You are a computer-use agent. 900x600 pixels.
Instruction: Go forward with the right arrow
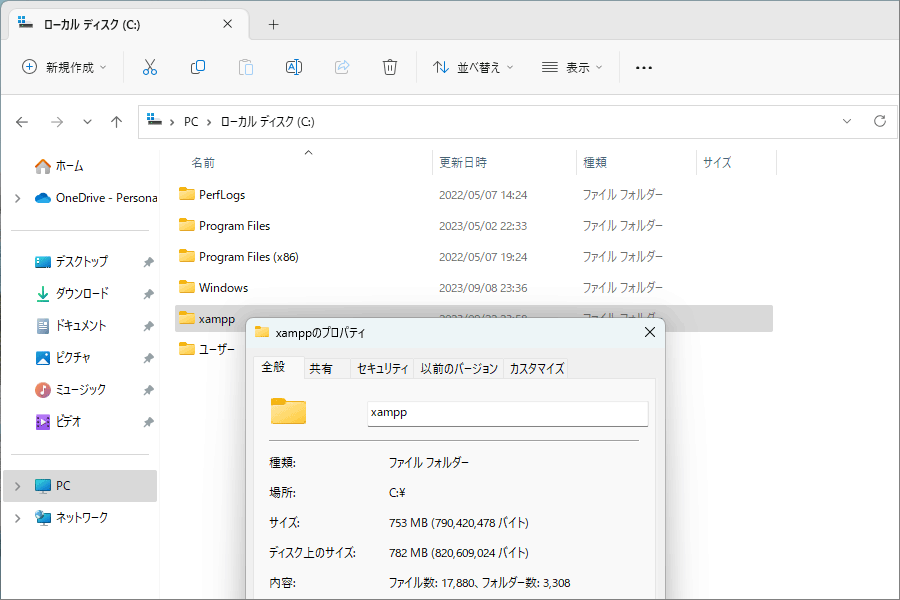point(57,122)
